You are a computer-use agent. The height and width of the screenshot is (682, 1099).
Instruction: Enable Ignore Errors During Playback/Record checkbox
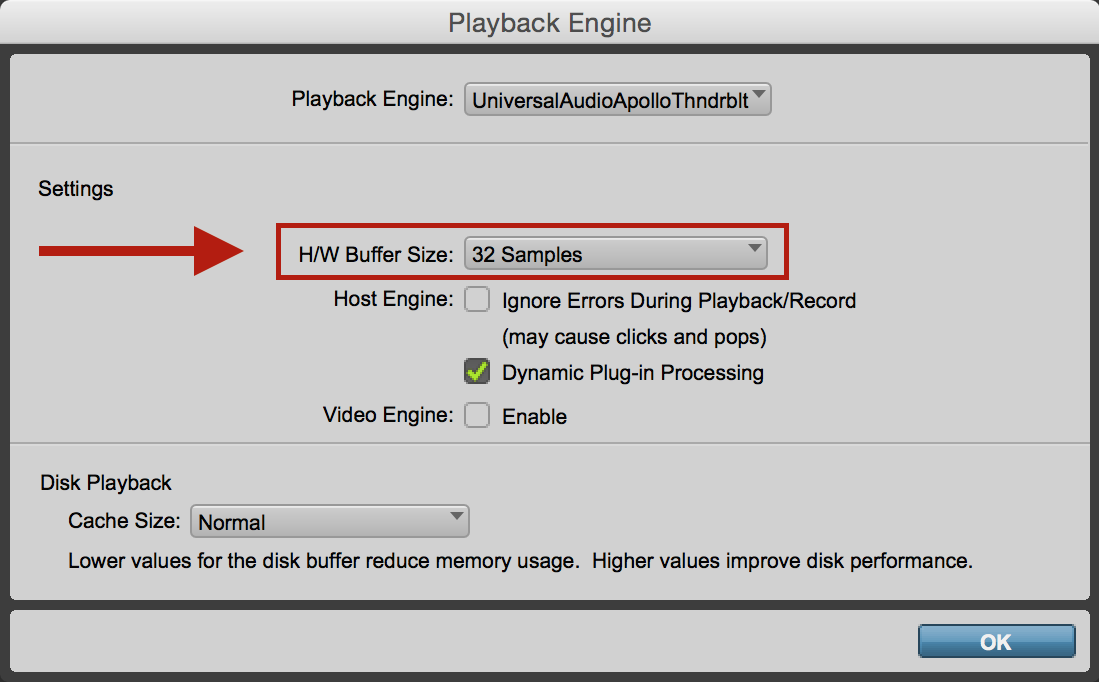pos(477,299)
